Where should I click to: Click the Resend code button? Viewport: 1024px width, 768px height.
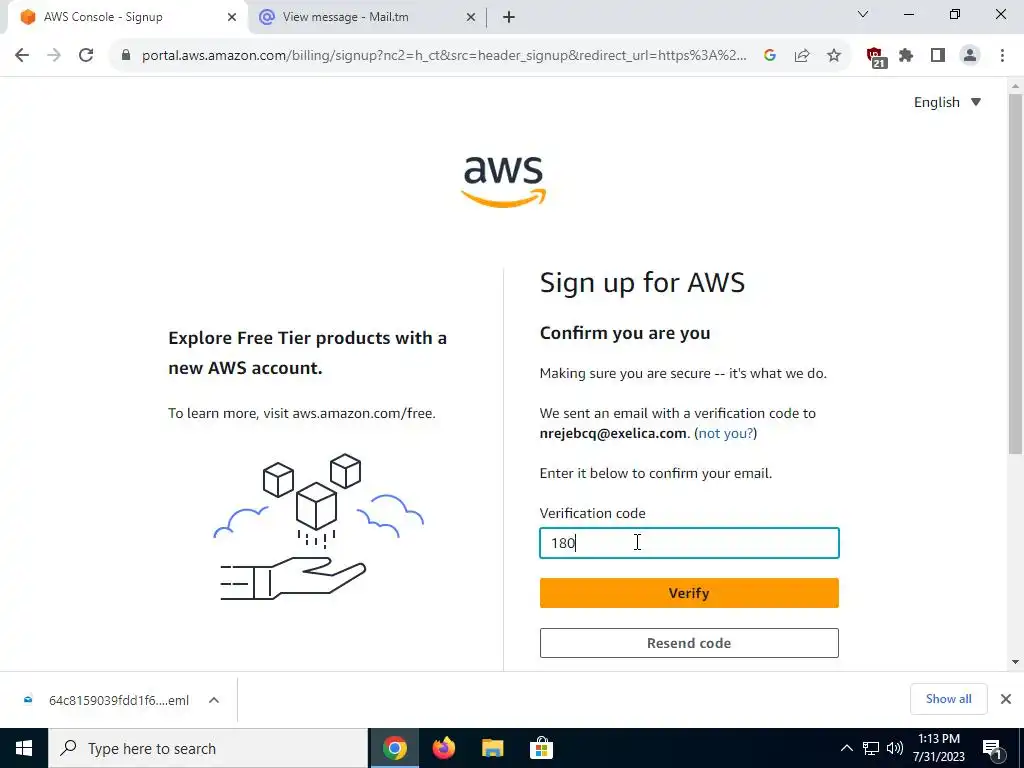point(689,643)
